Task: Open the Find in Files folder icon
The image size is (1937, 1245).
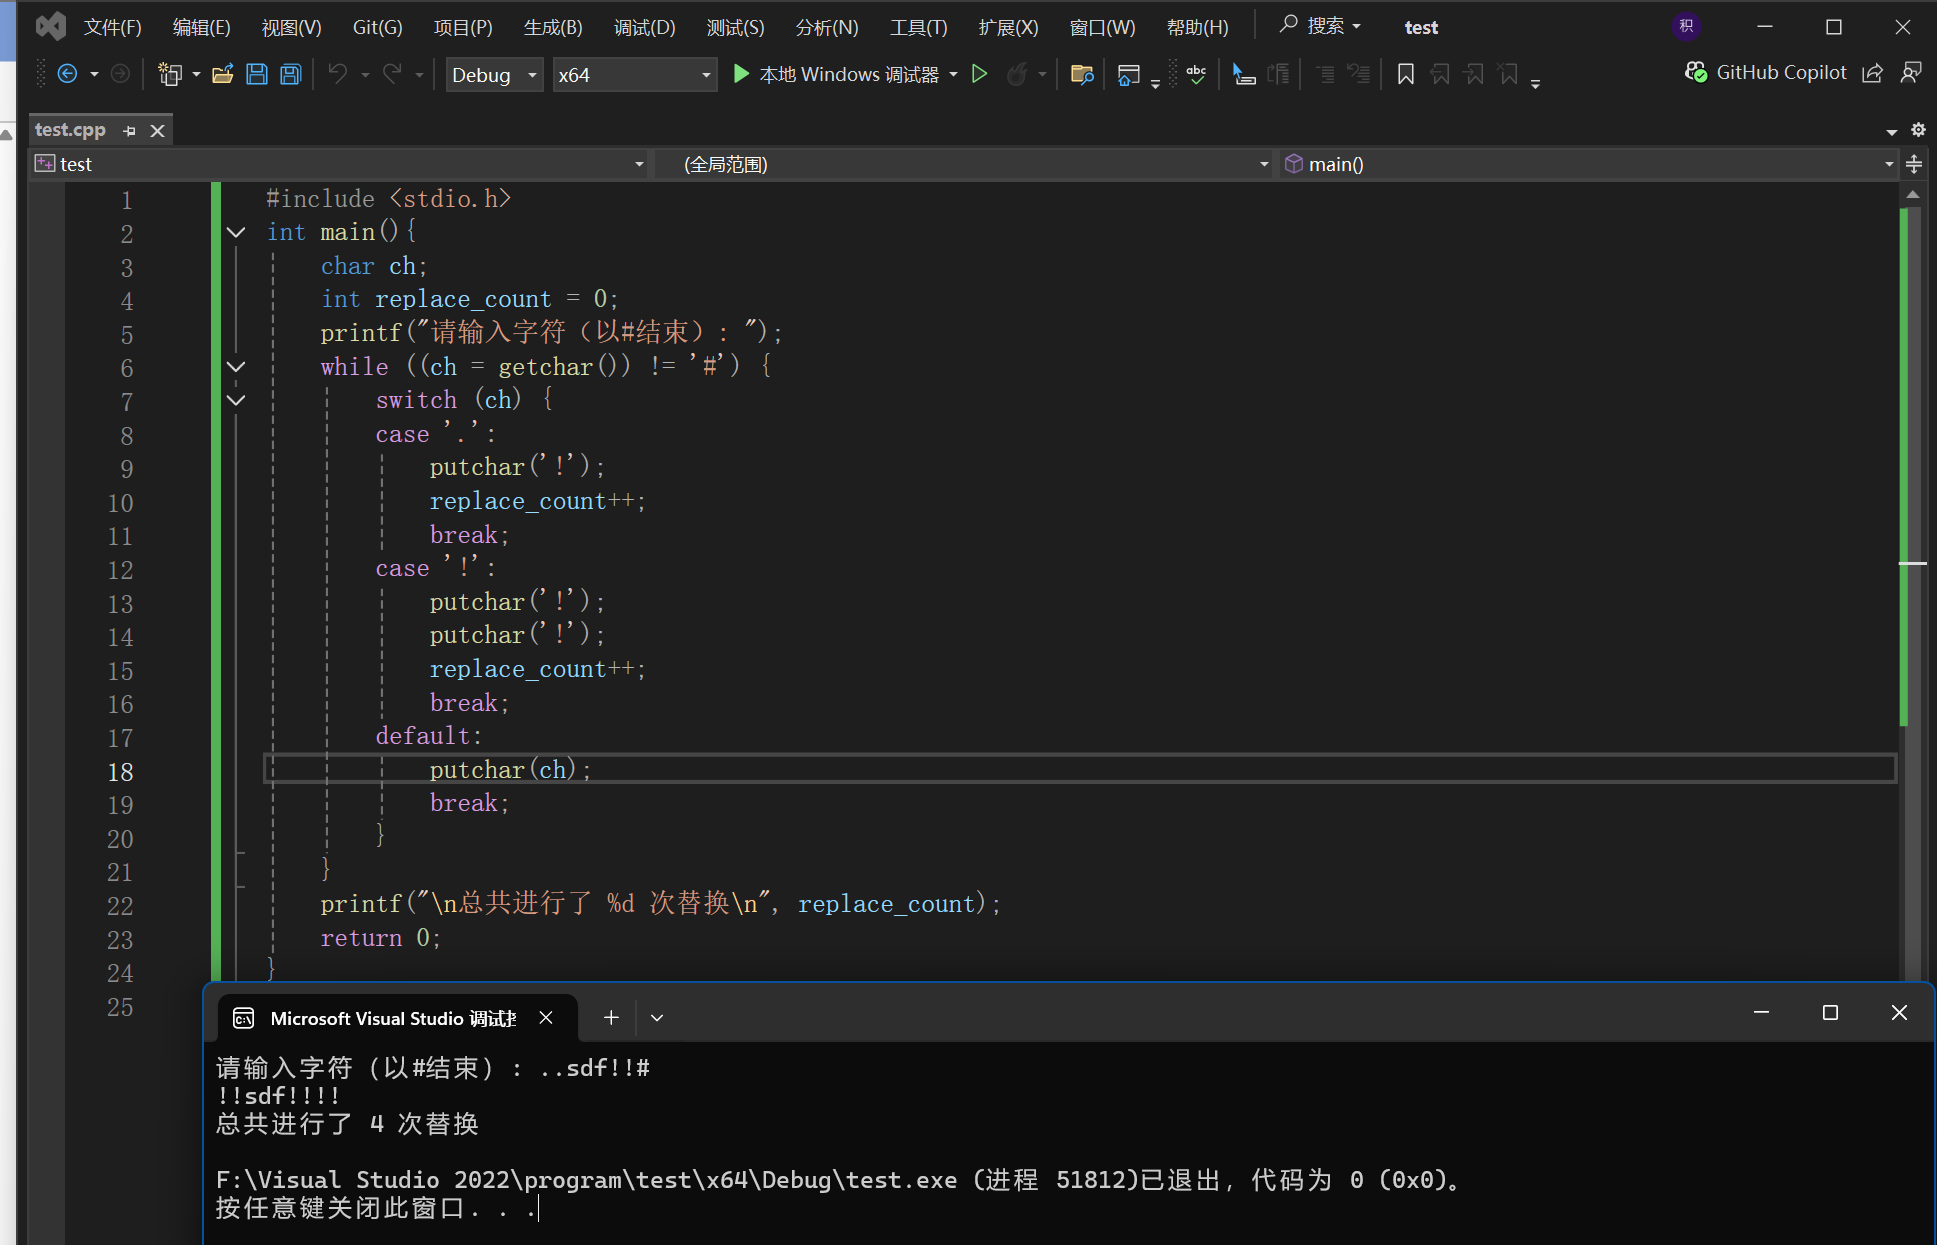Action: click(1081, 74)
